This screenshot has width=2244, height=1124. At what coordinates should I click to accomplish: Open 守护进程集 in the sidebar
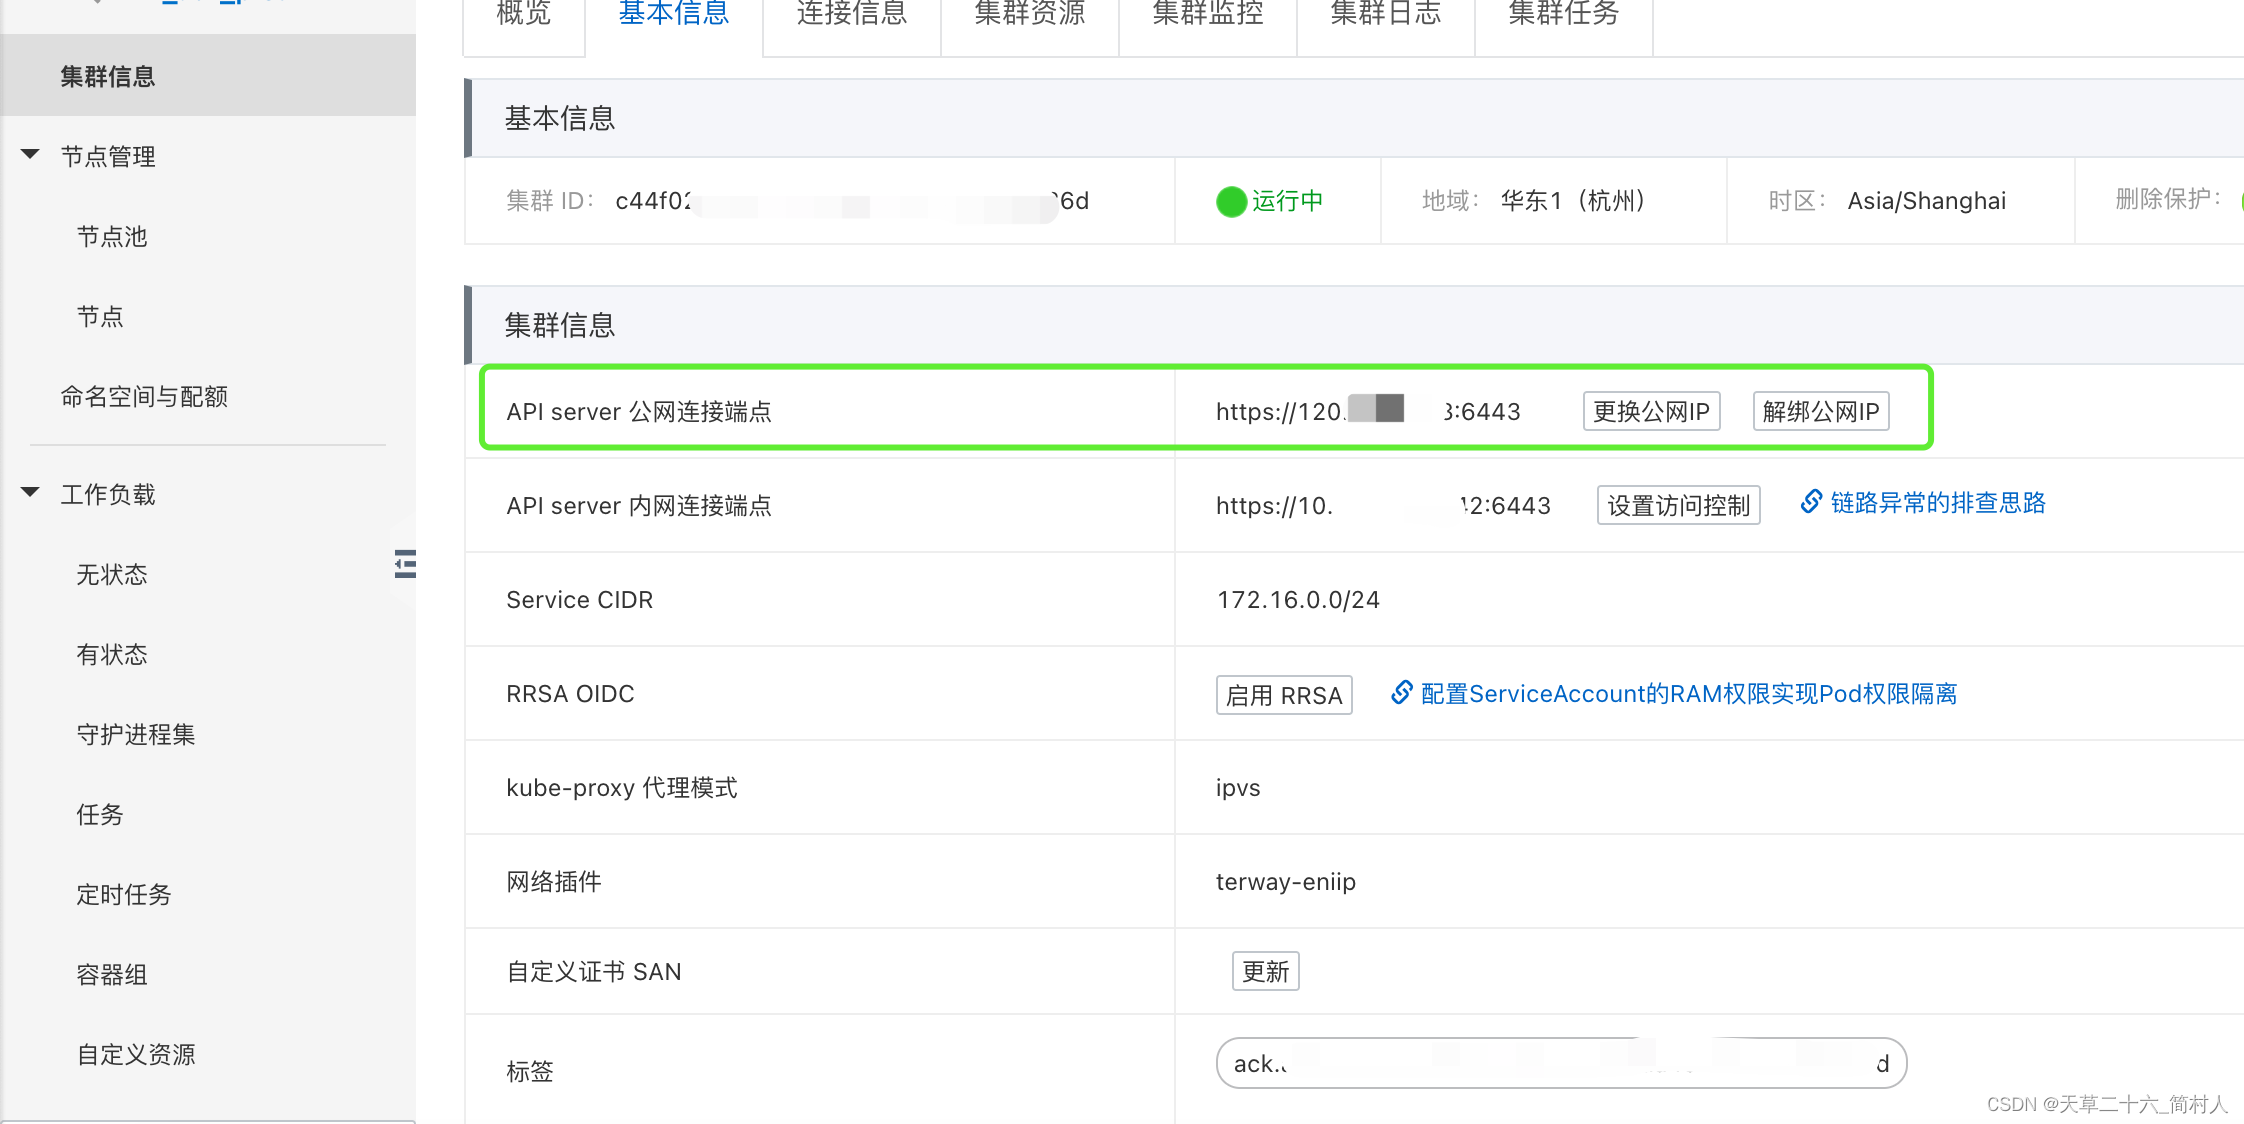(136, 735)
